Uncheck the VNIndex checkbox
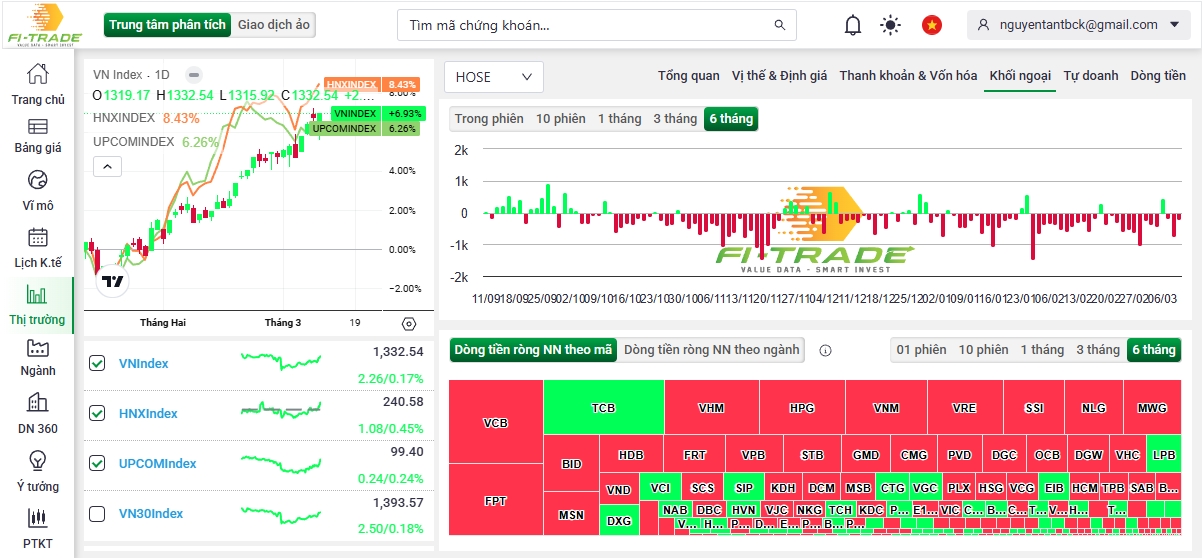This screenshot has height=558, width=1204. [x=97, y=363]
